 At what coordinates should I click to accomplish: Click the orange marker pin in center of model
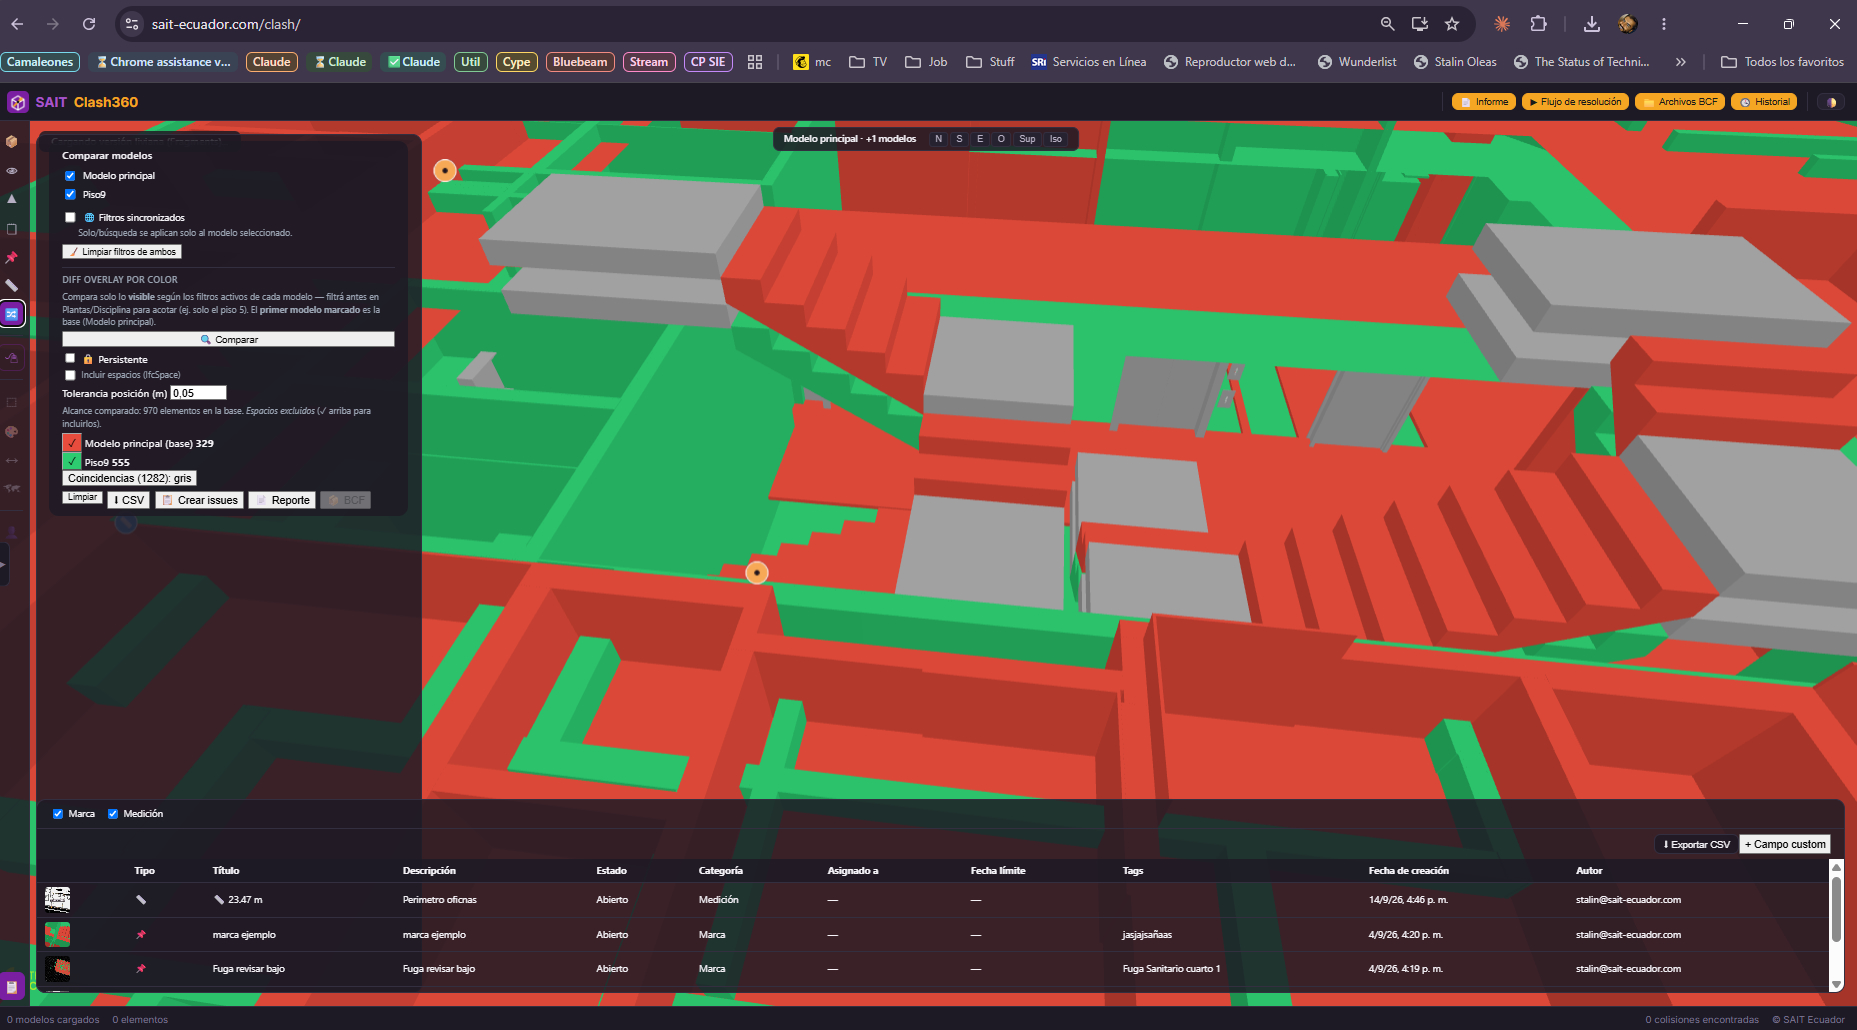point(757,573)
